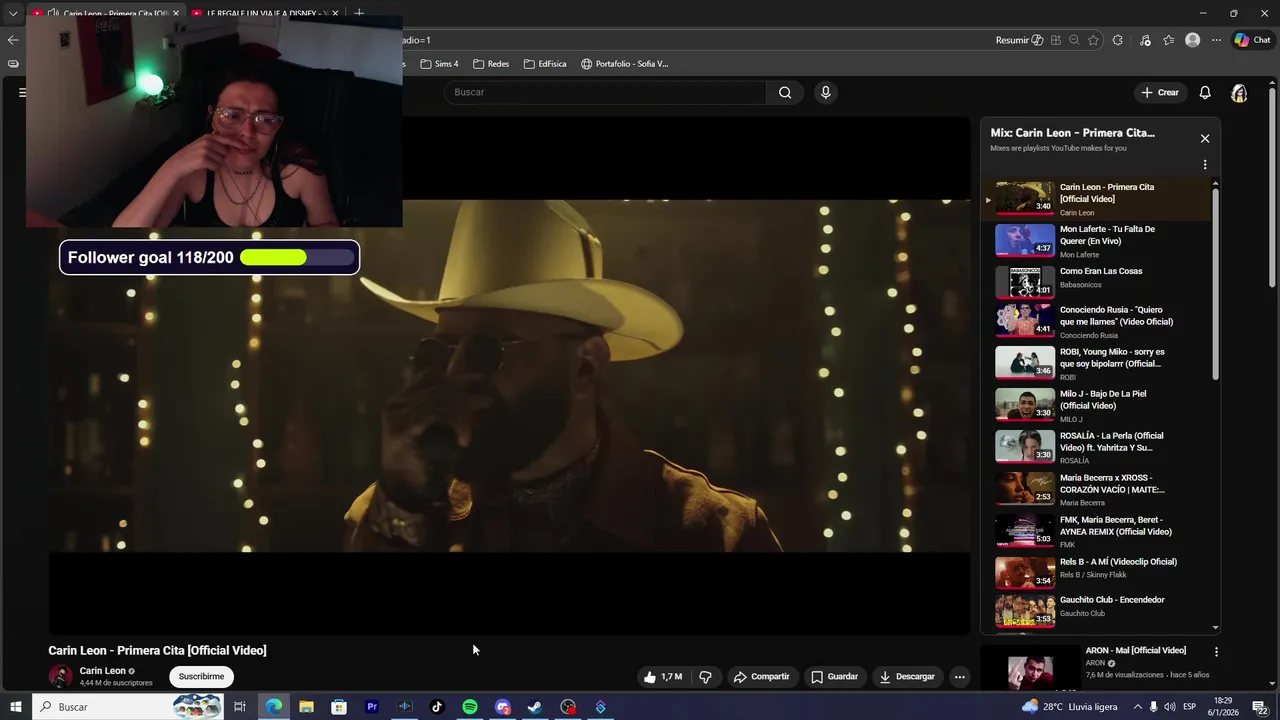Screen dimensions: 1280x720
Task: Click the zoom-out magnifier in address bar
Action: point(1074,40)
